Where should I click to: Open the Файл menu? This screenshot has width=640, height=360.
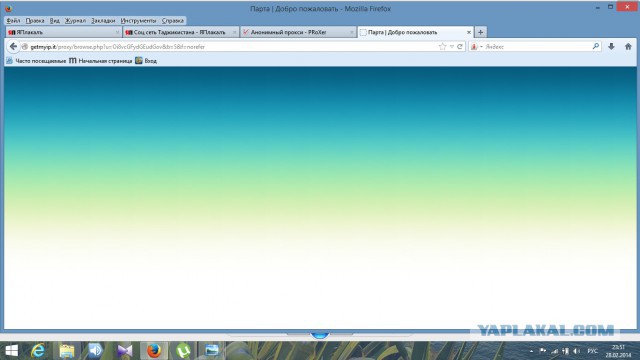13,20
